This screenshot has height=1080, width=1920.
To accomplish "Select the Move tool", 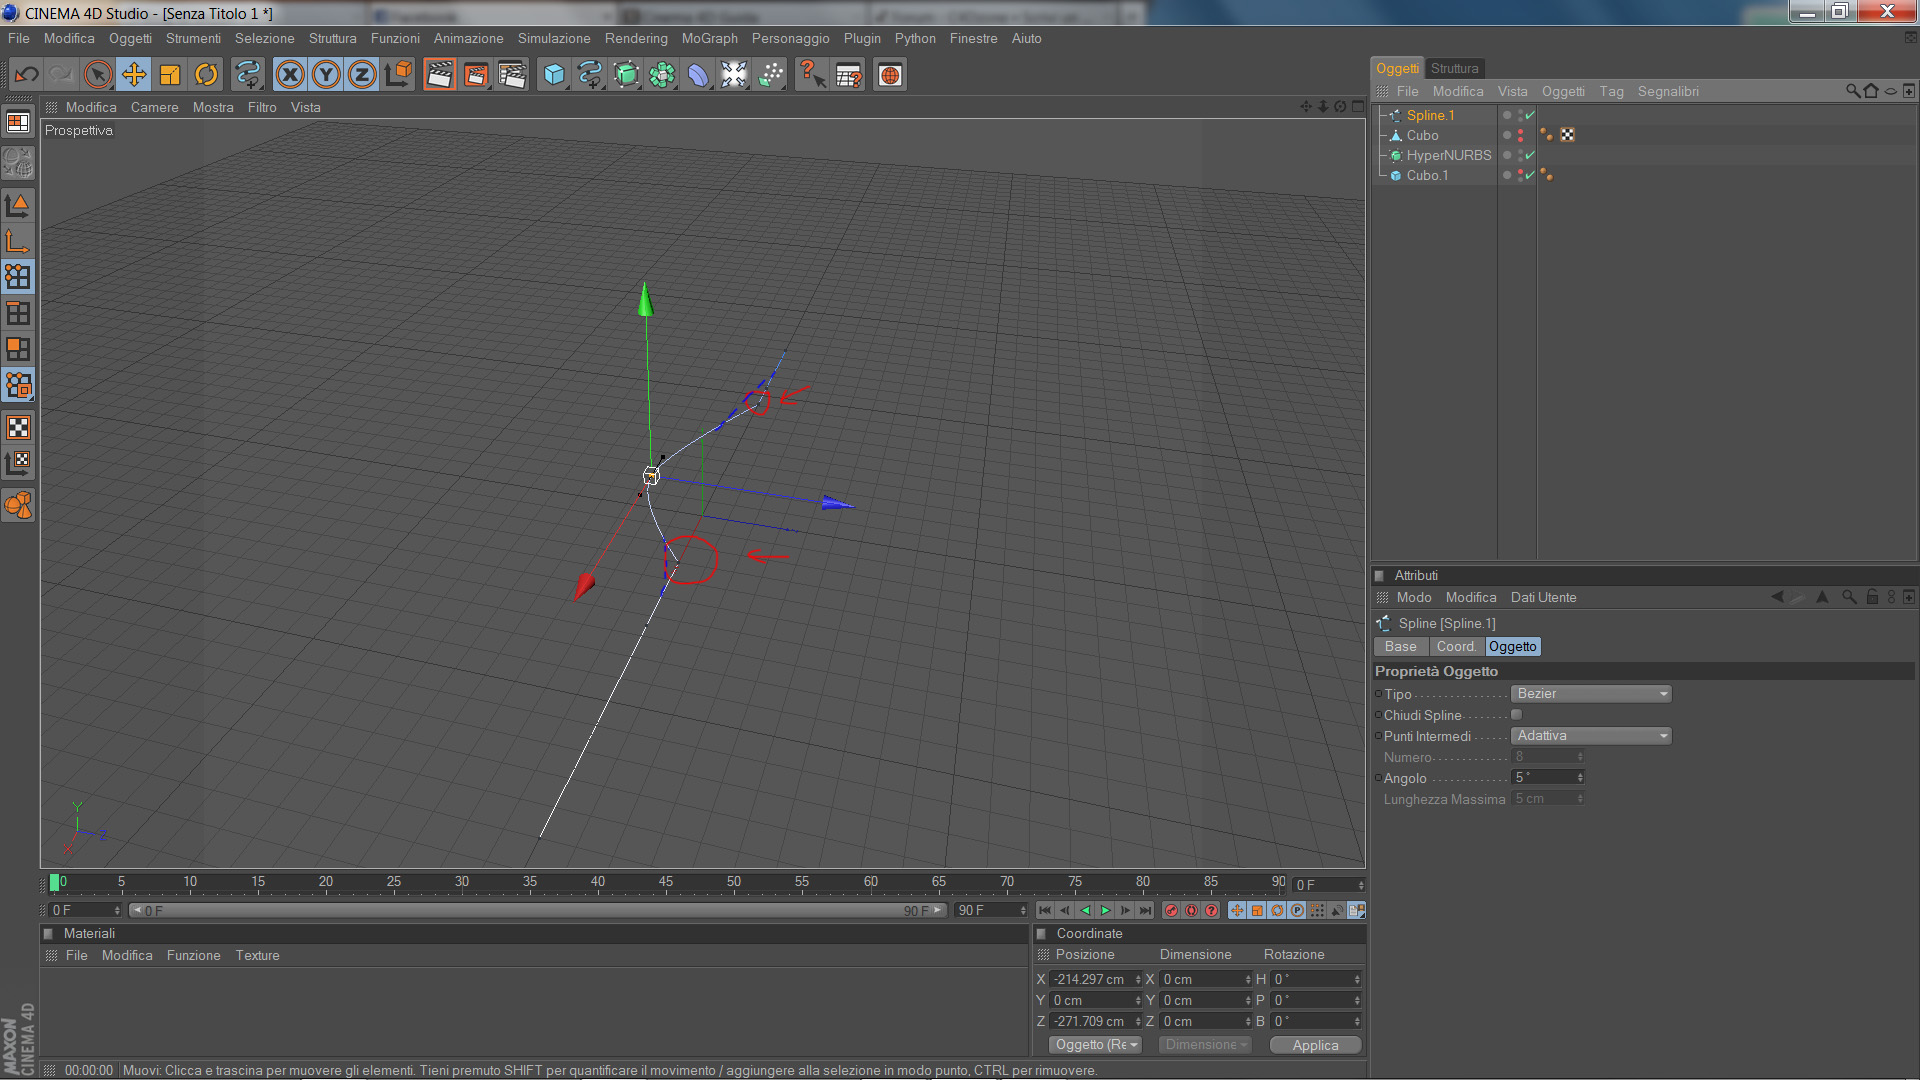I will 134,75.
